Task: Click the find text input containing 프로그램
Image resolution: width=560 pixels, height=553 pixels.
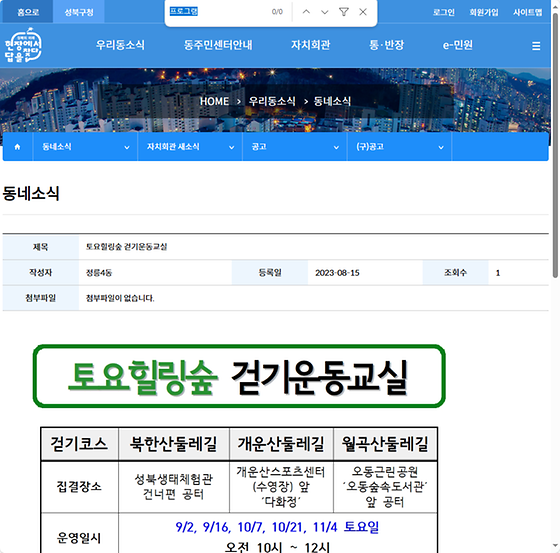Action: (x=218, y=11)
